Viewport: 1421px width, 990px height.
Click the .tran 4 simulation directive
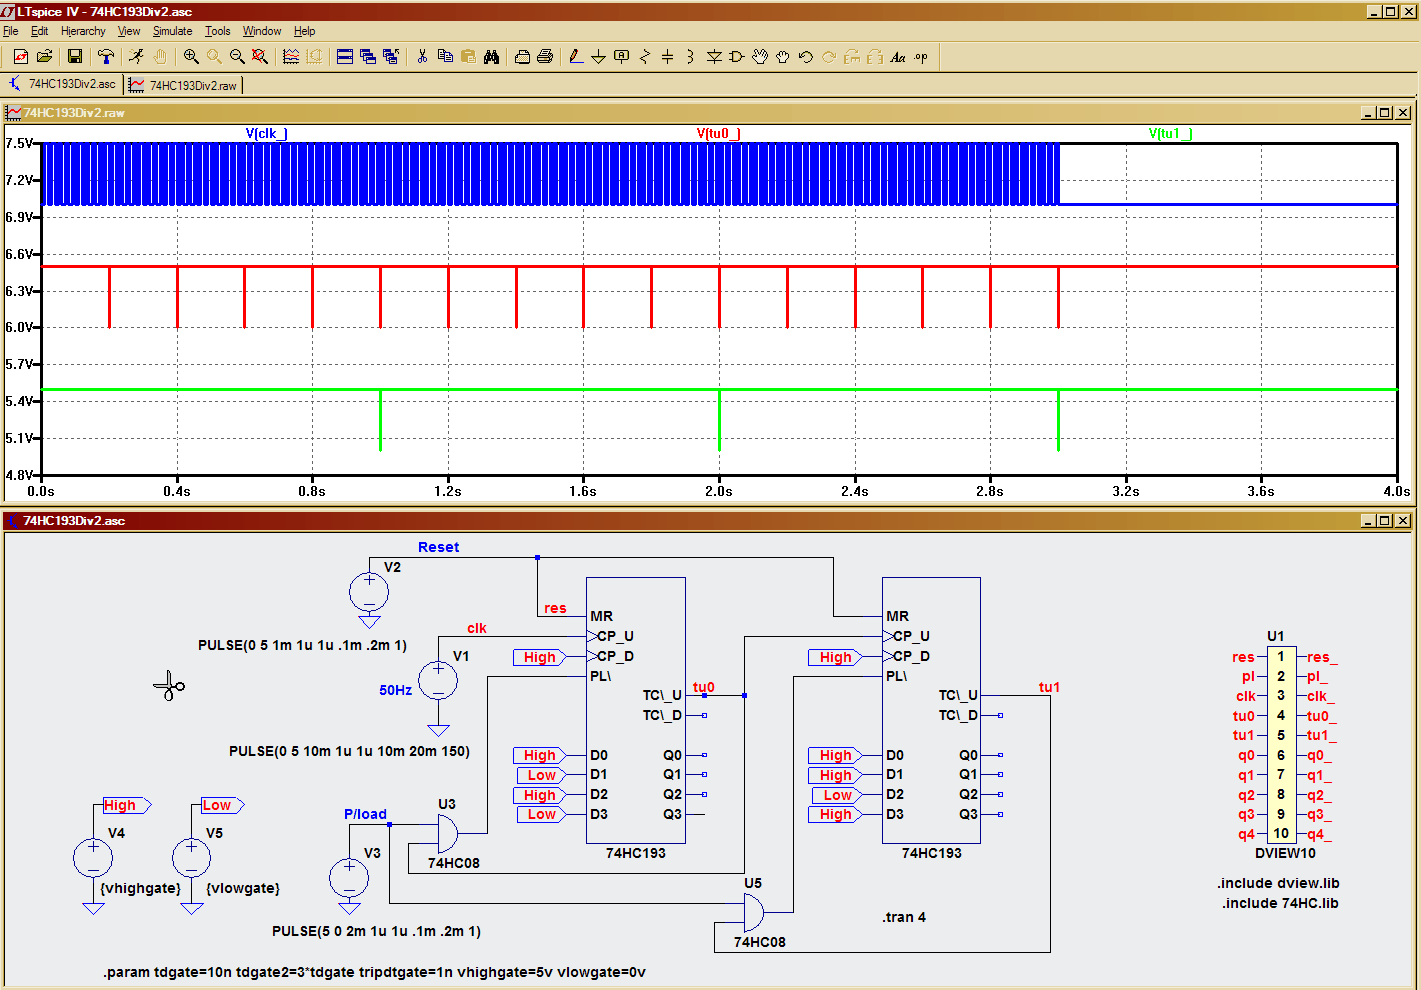click(904, 917)
